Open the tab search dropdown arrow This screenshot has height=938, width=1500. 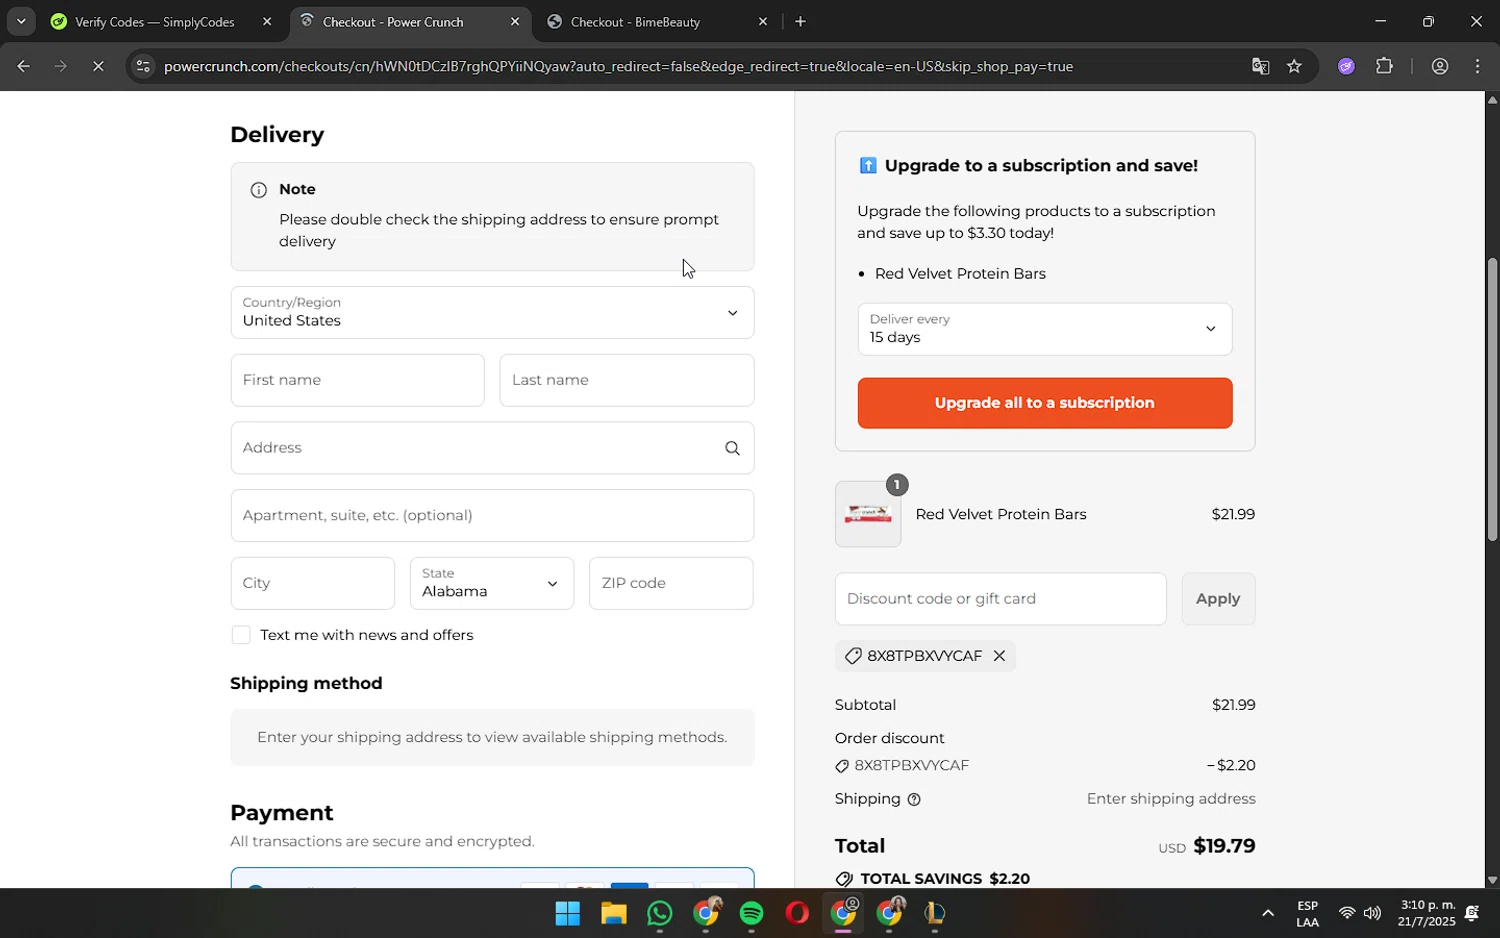(x=20, y=21)
